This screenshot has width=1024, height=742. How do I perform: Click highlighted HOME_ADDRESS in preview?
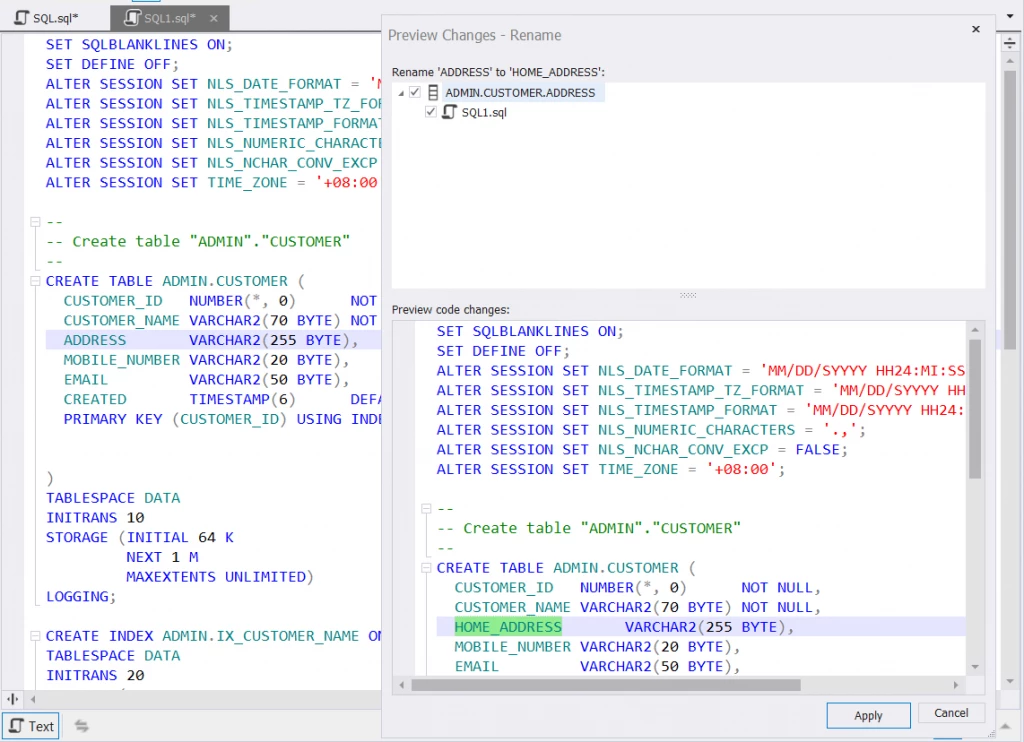[508, 626]
